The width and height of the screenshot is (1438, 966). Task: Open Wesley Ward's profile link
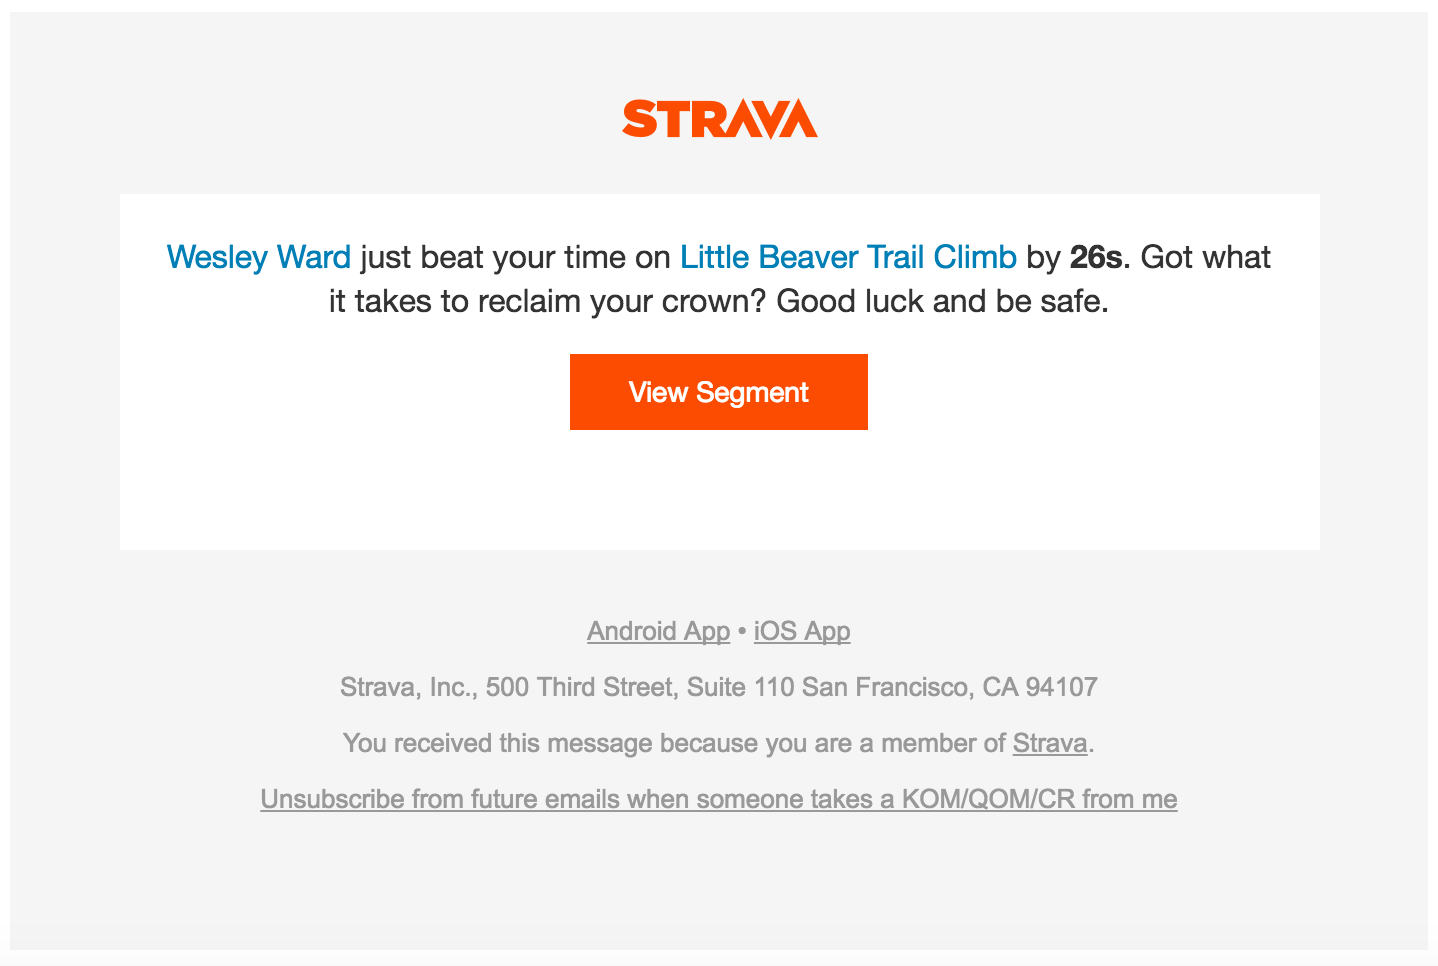[259, 257]
